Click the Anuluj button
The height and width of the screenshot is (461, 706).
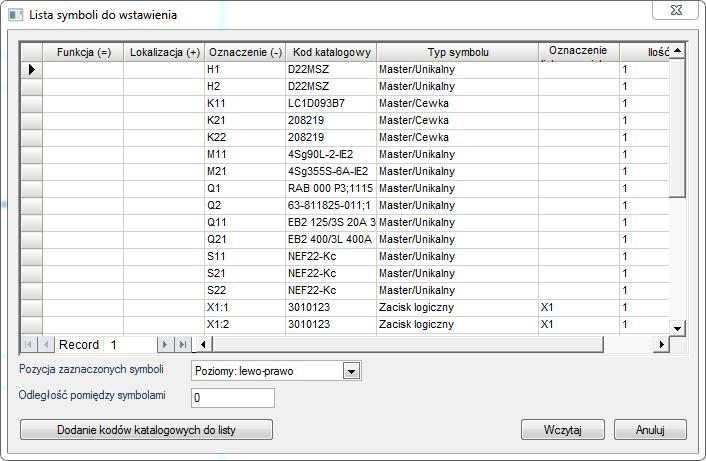tap(650, 430)
